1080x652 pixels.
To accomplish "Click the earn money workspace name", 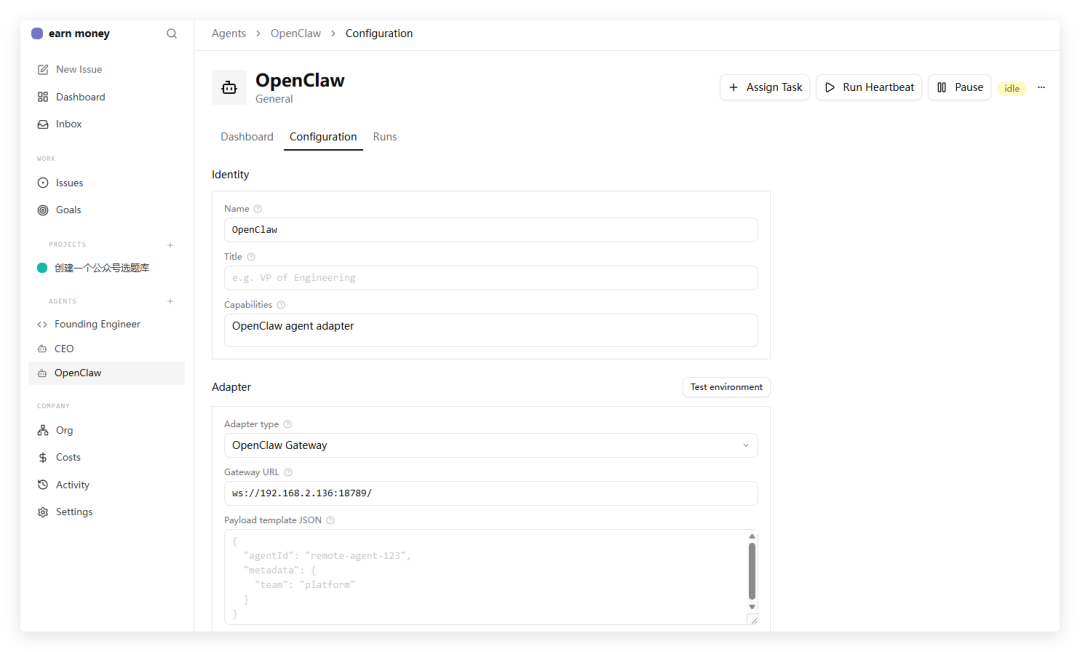I will pos(79,33).
